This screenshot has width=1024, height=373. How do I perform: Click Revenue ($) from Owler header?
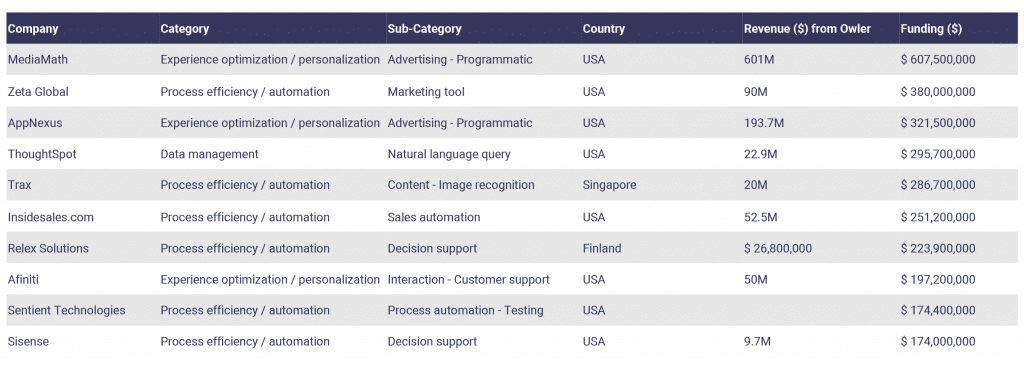pos(807,29)
